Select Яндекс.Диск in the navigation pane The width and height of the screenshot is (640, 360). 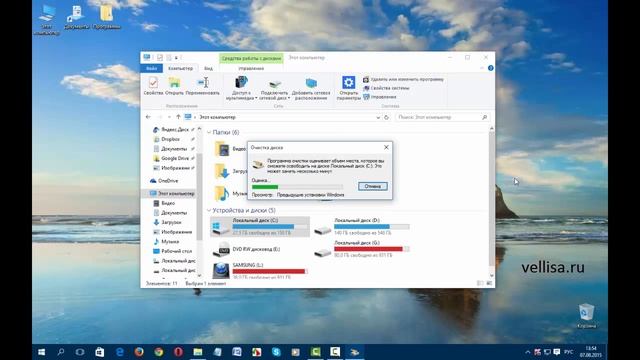tap(174, 129)
